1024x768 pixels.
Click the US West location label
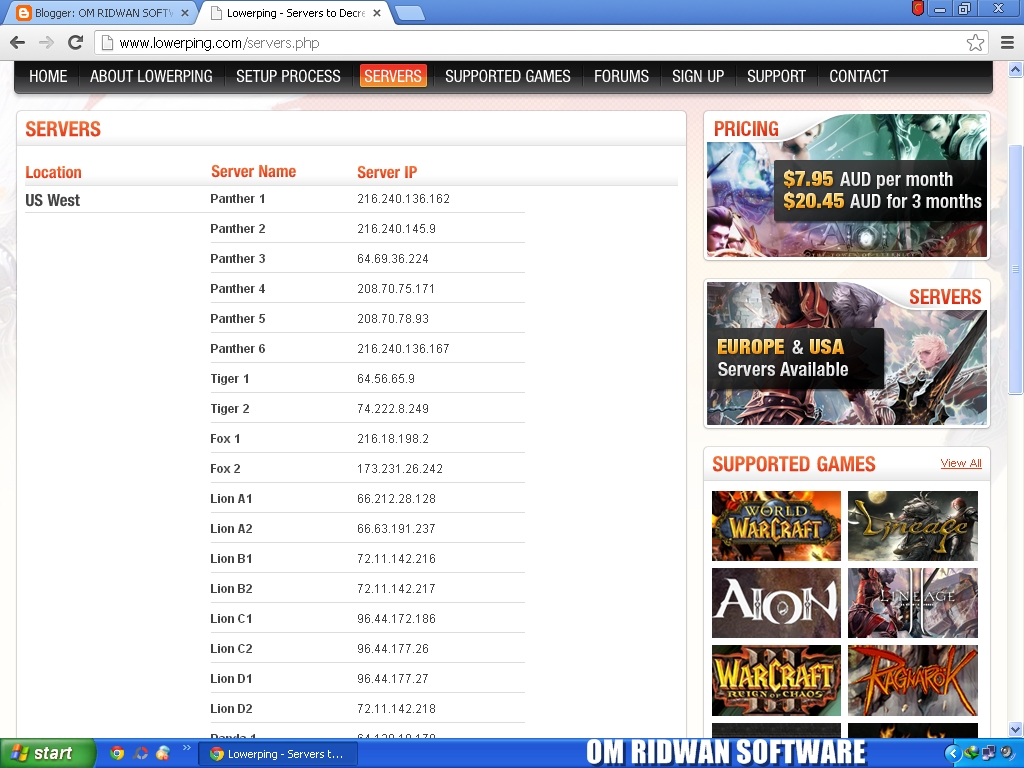pos(52,200)
